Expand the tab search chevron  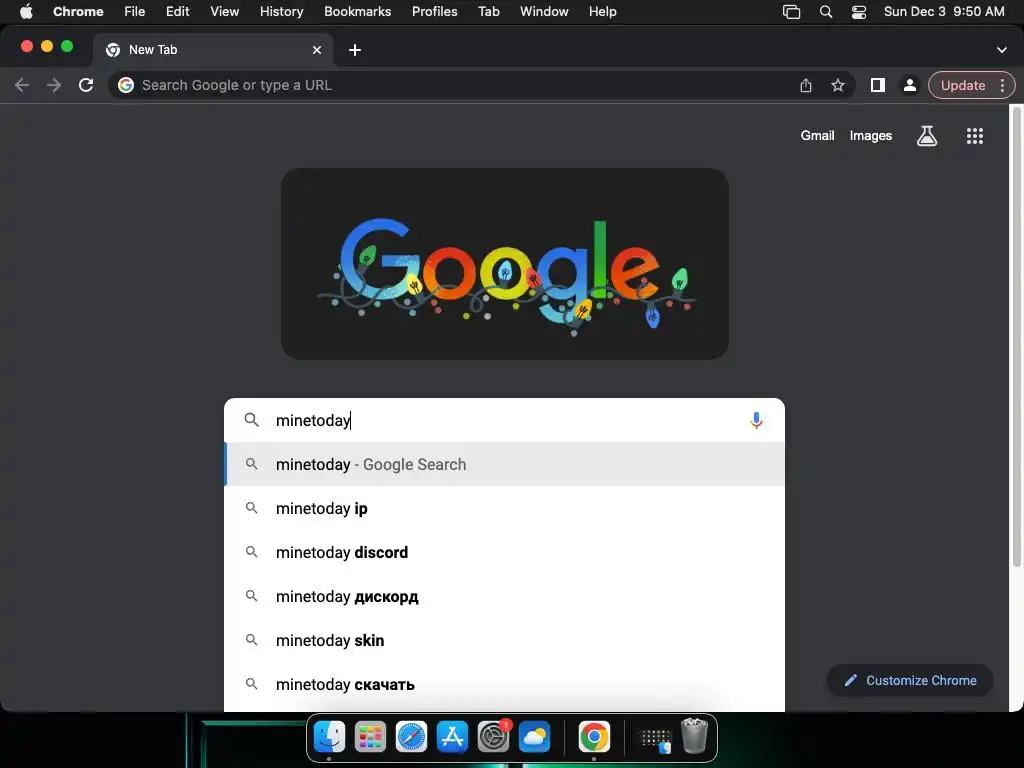pos(1001,50)
